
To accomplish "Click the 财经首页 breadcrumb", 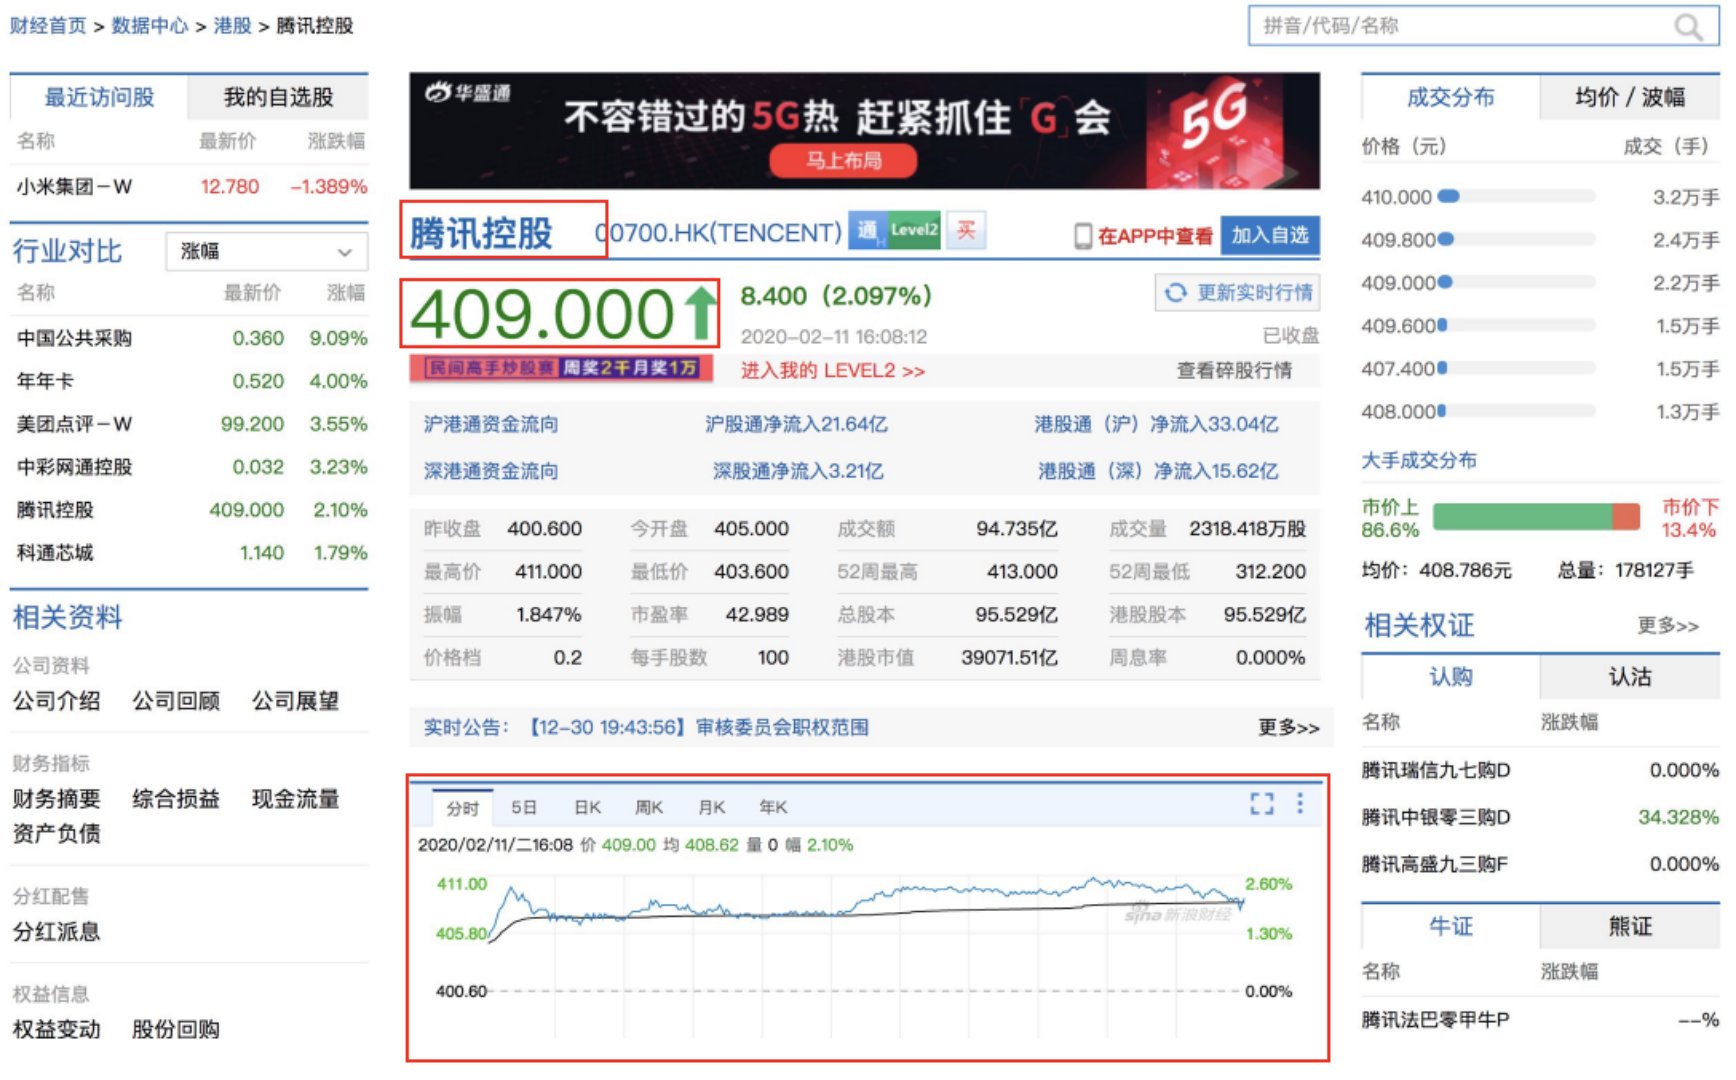I will (48, 26).
